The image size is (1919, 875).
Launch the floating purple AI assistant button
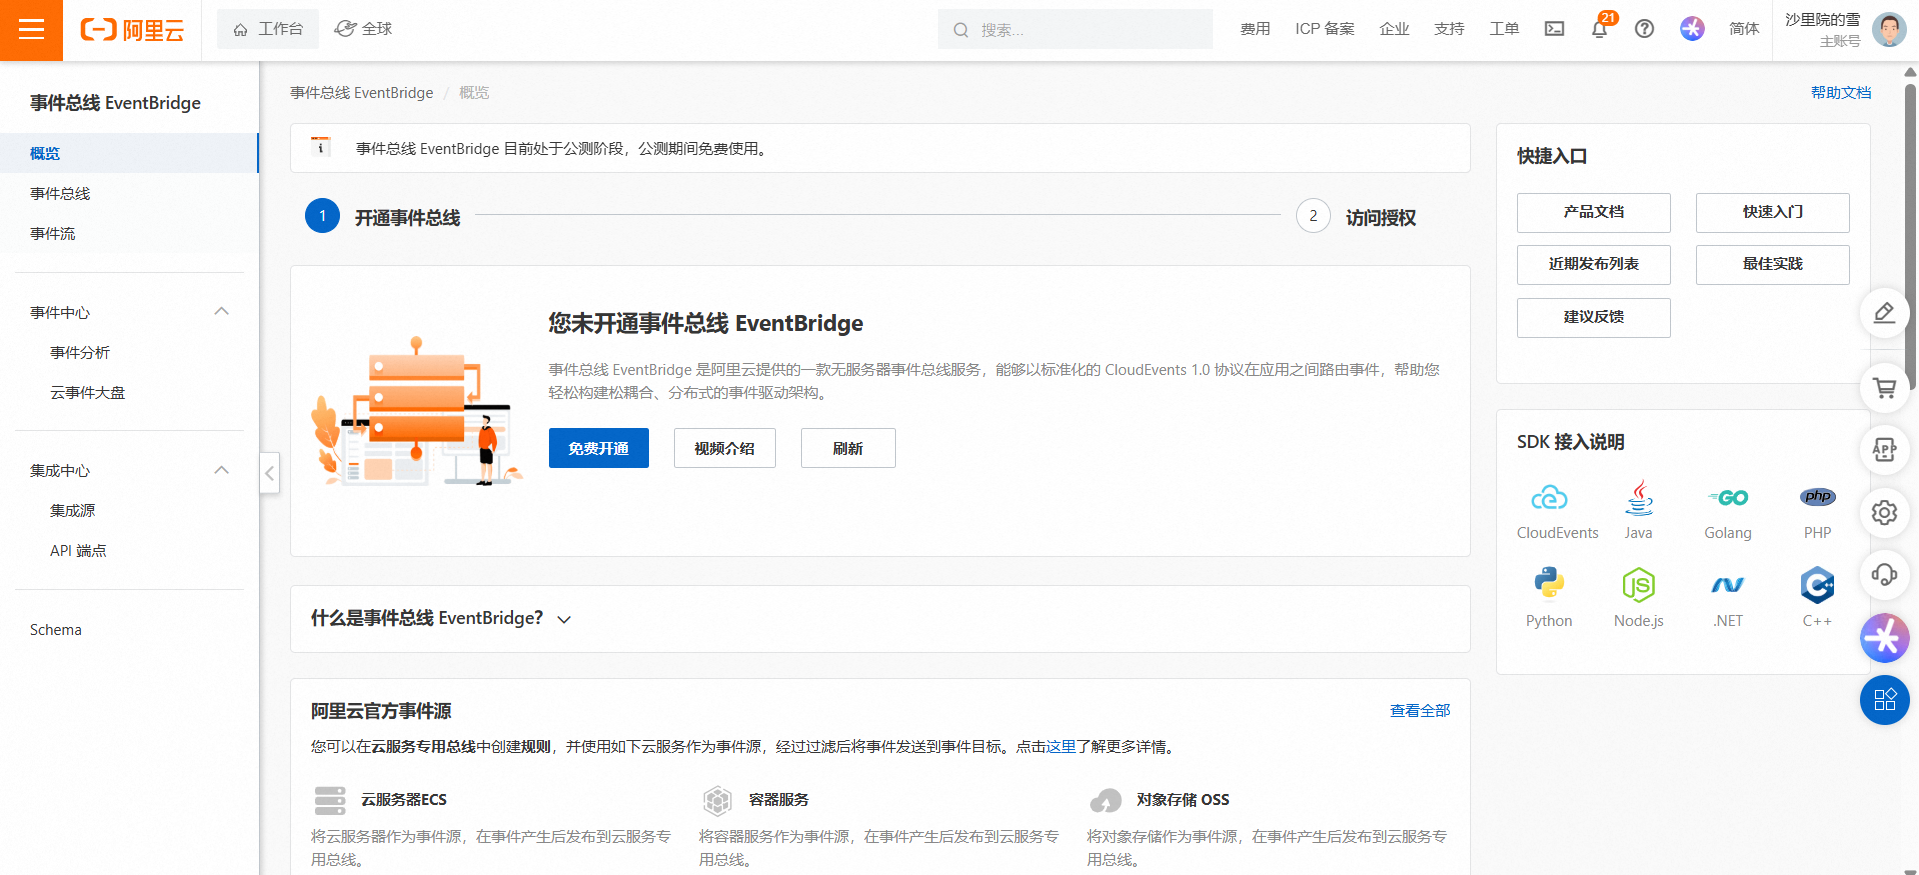(1884, 638)
